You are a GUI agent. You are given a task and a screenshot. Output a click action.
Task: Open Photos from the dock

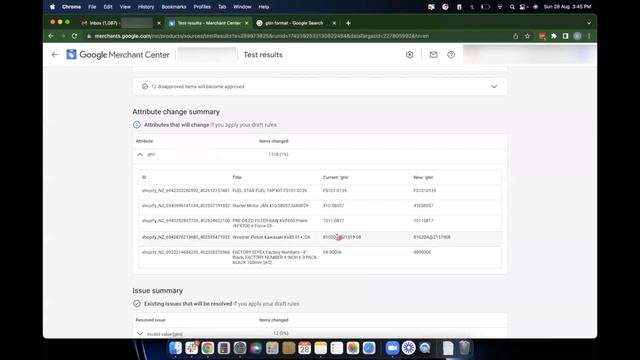click(353, 348)
